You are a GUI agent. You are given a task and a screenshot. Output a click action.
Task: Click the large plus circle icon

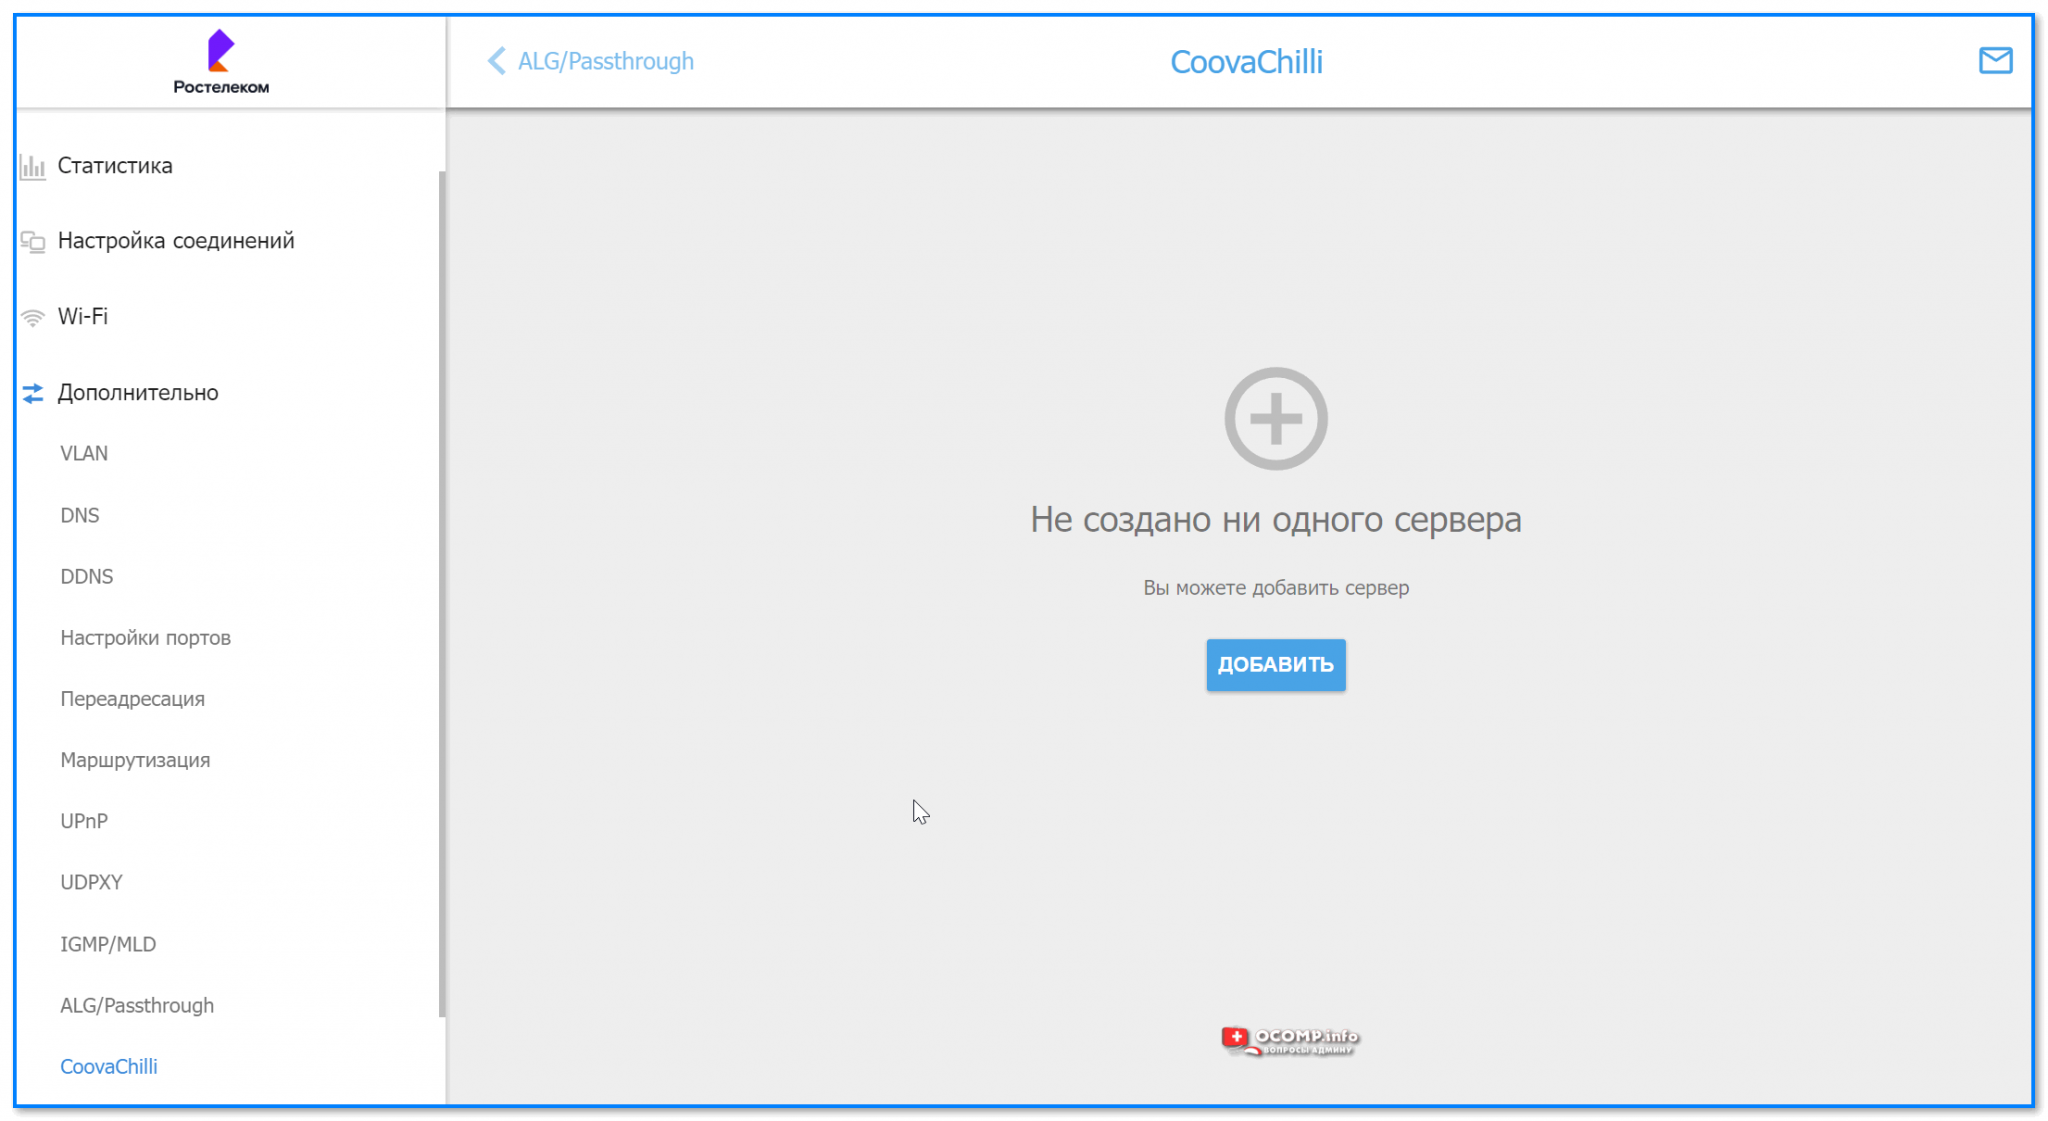pos(1276,418)
